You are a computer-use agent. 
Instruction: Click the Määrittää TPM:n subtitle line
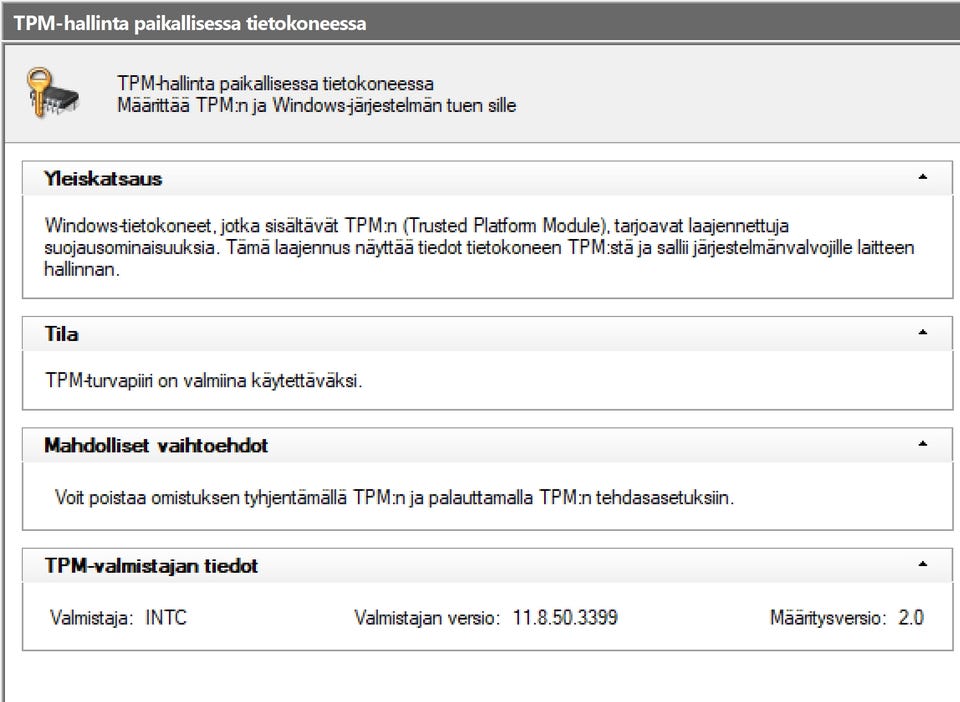pos(316,105)
